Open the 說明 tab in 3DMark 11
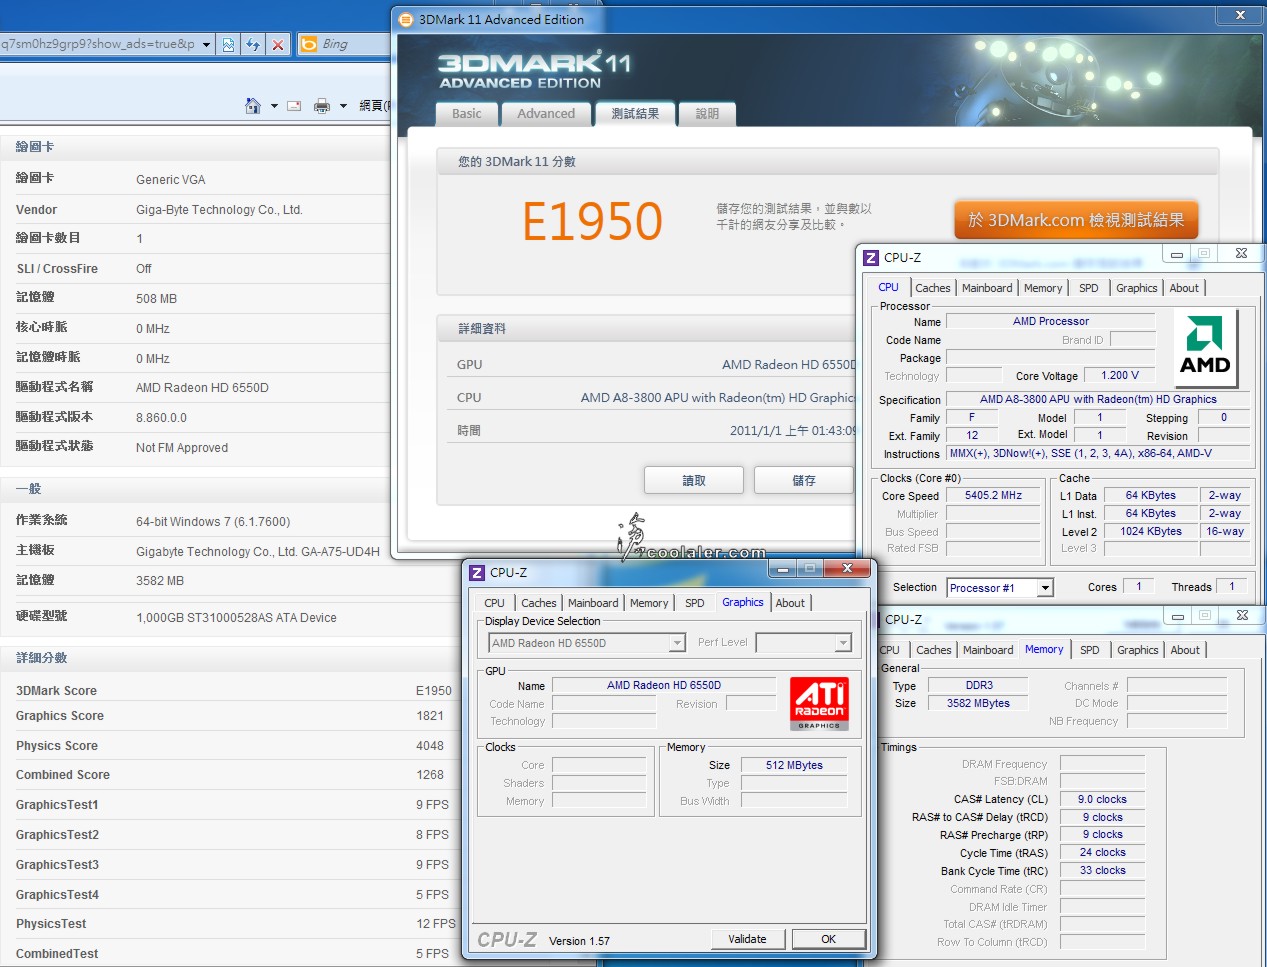Screen dimensions: 1267x967 707,114
